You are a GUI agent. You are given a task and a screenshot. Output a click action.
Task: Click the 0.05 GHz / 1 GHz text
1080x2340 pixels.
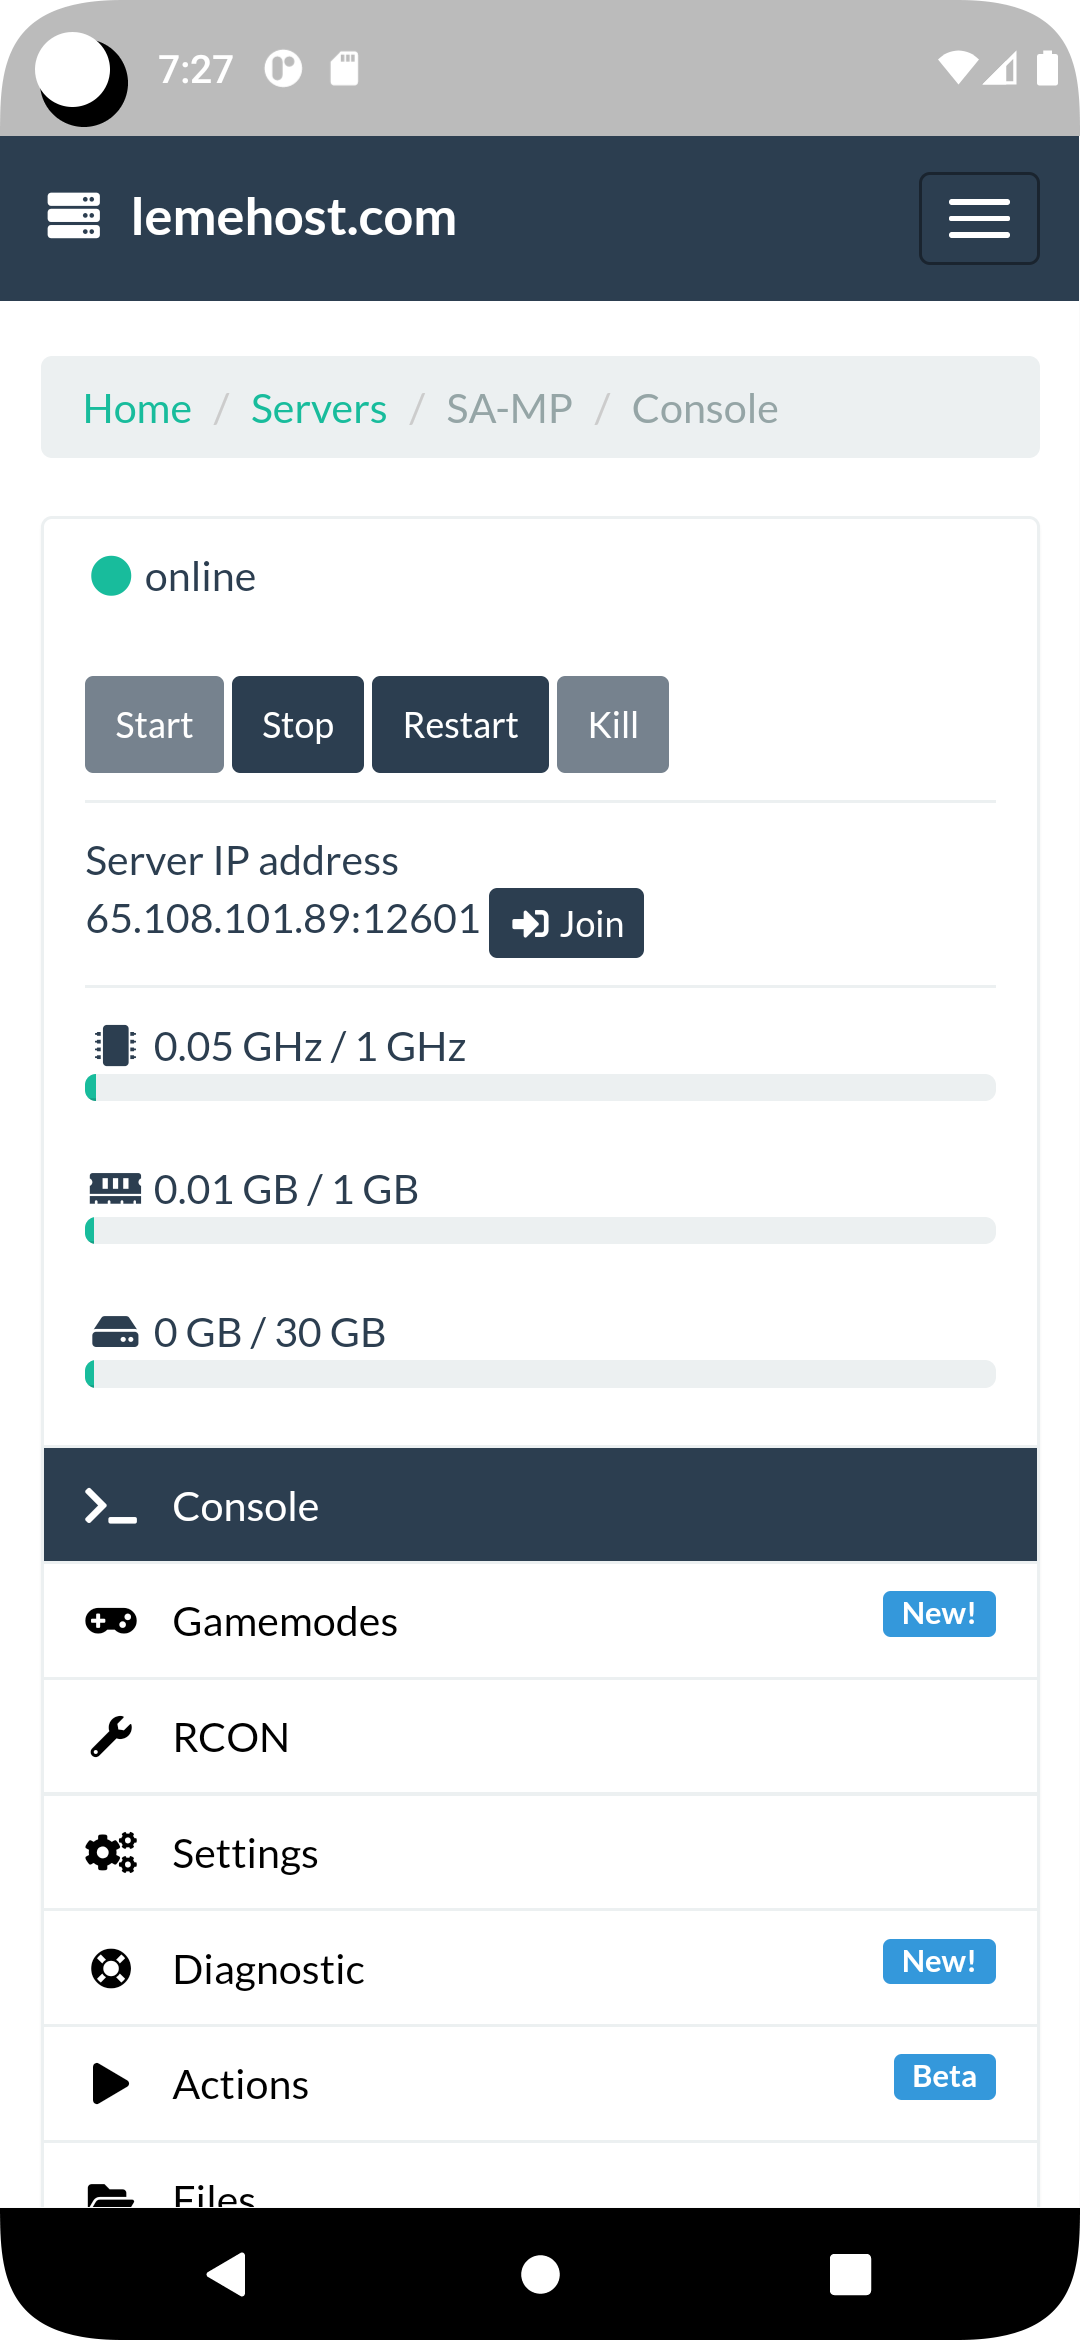310,1047
